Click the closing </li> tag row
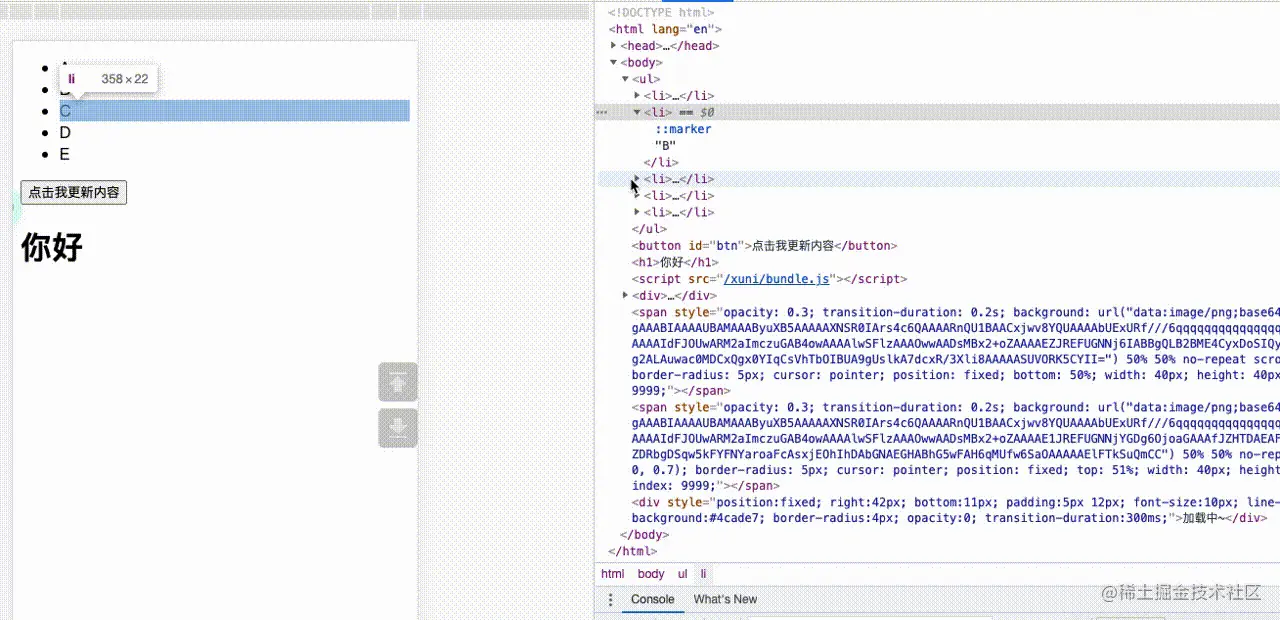This screenshot has width=1280, height=620. coord(661,162)
